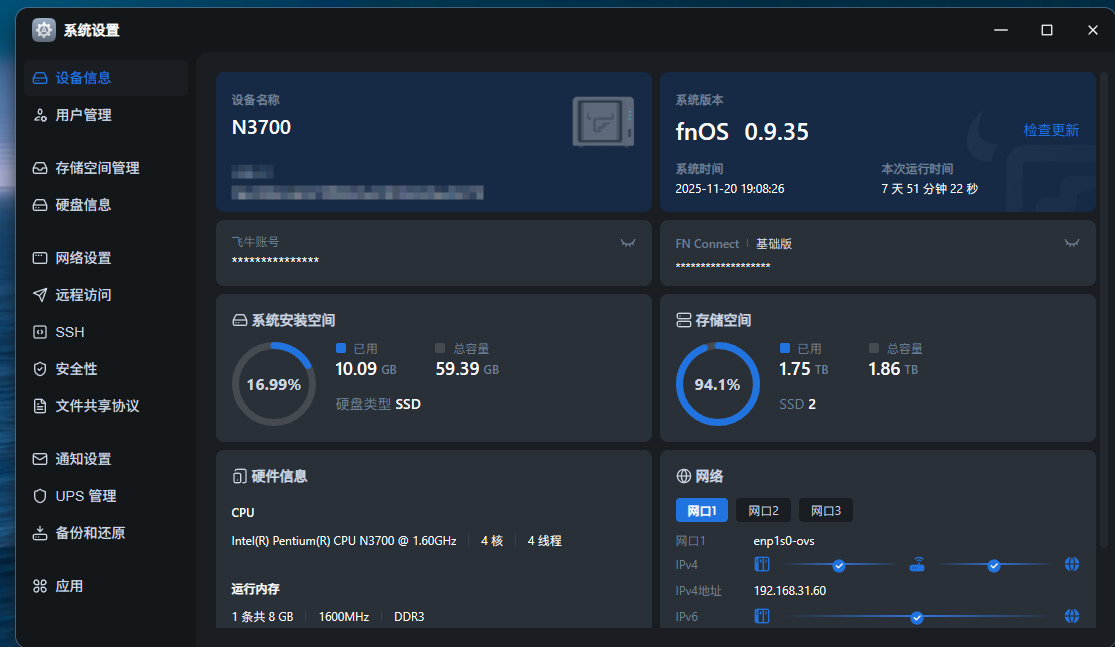
Task: Click the 安全性 shield icon
Action: coord(40,369)
